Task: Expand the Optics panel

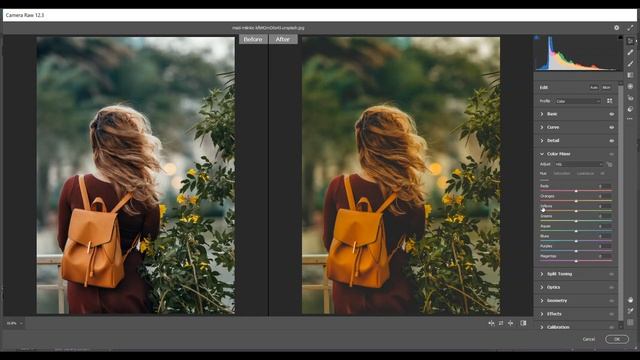Action: tap(542, 287)
